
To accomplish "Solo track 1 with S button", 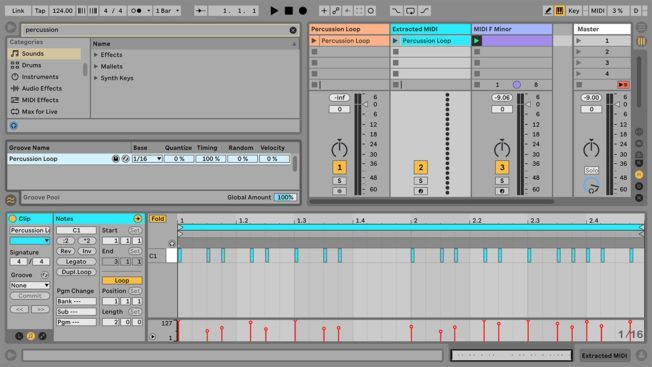I will pyautogui.click(x=339, y=181).
